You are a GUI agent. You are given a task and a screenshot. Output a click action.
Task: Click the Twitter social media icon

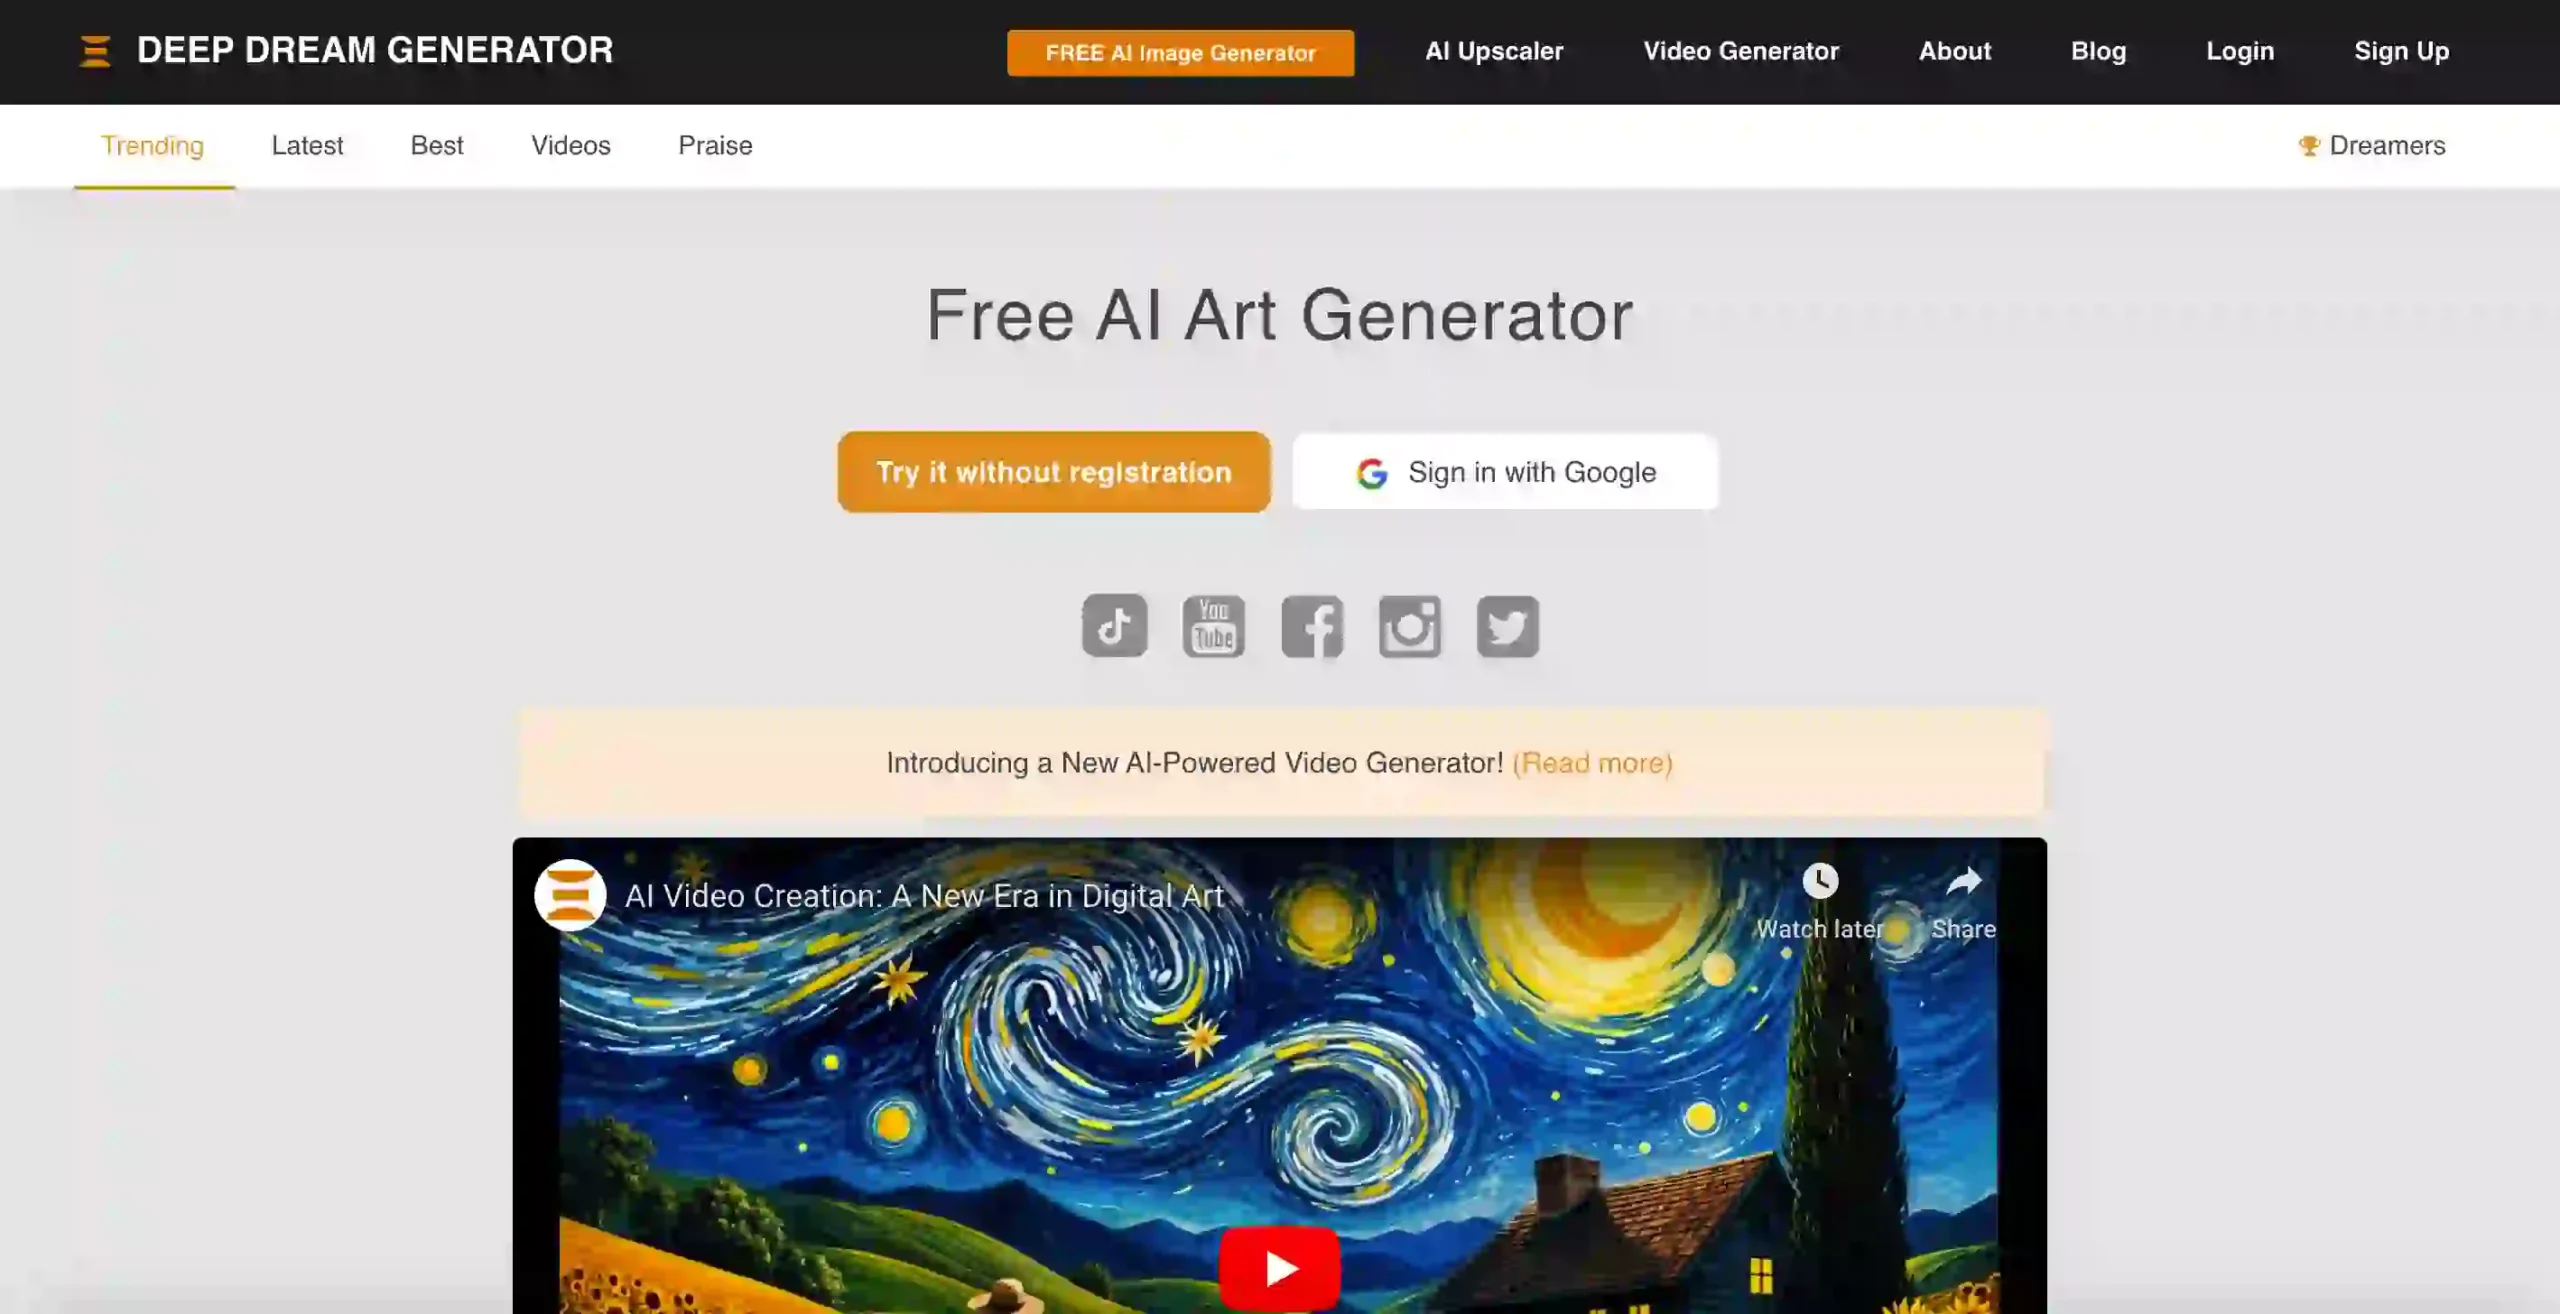click(1506, 625)
